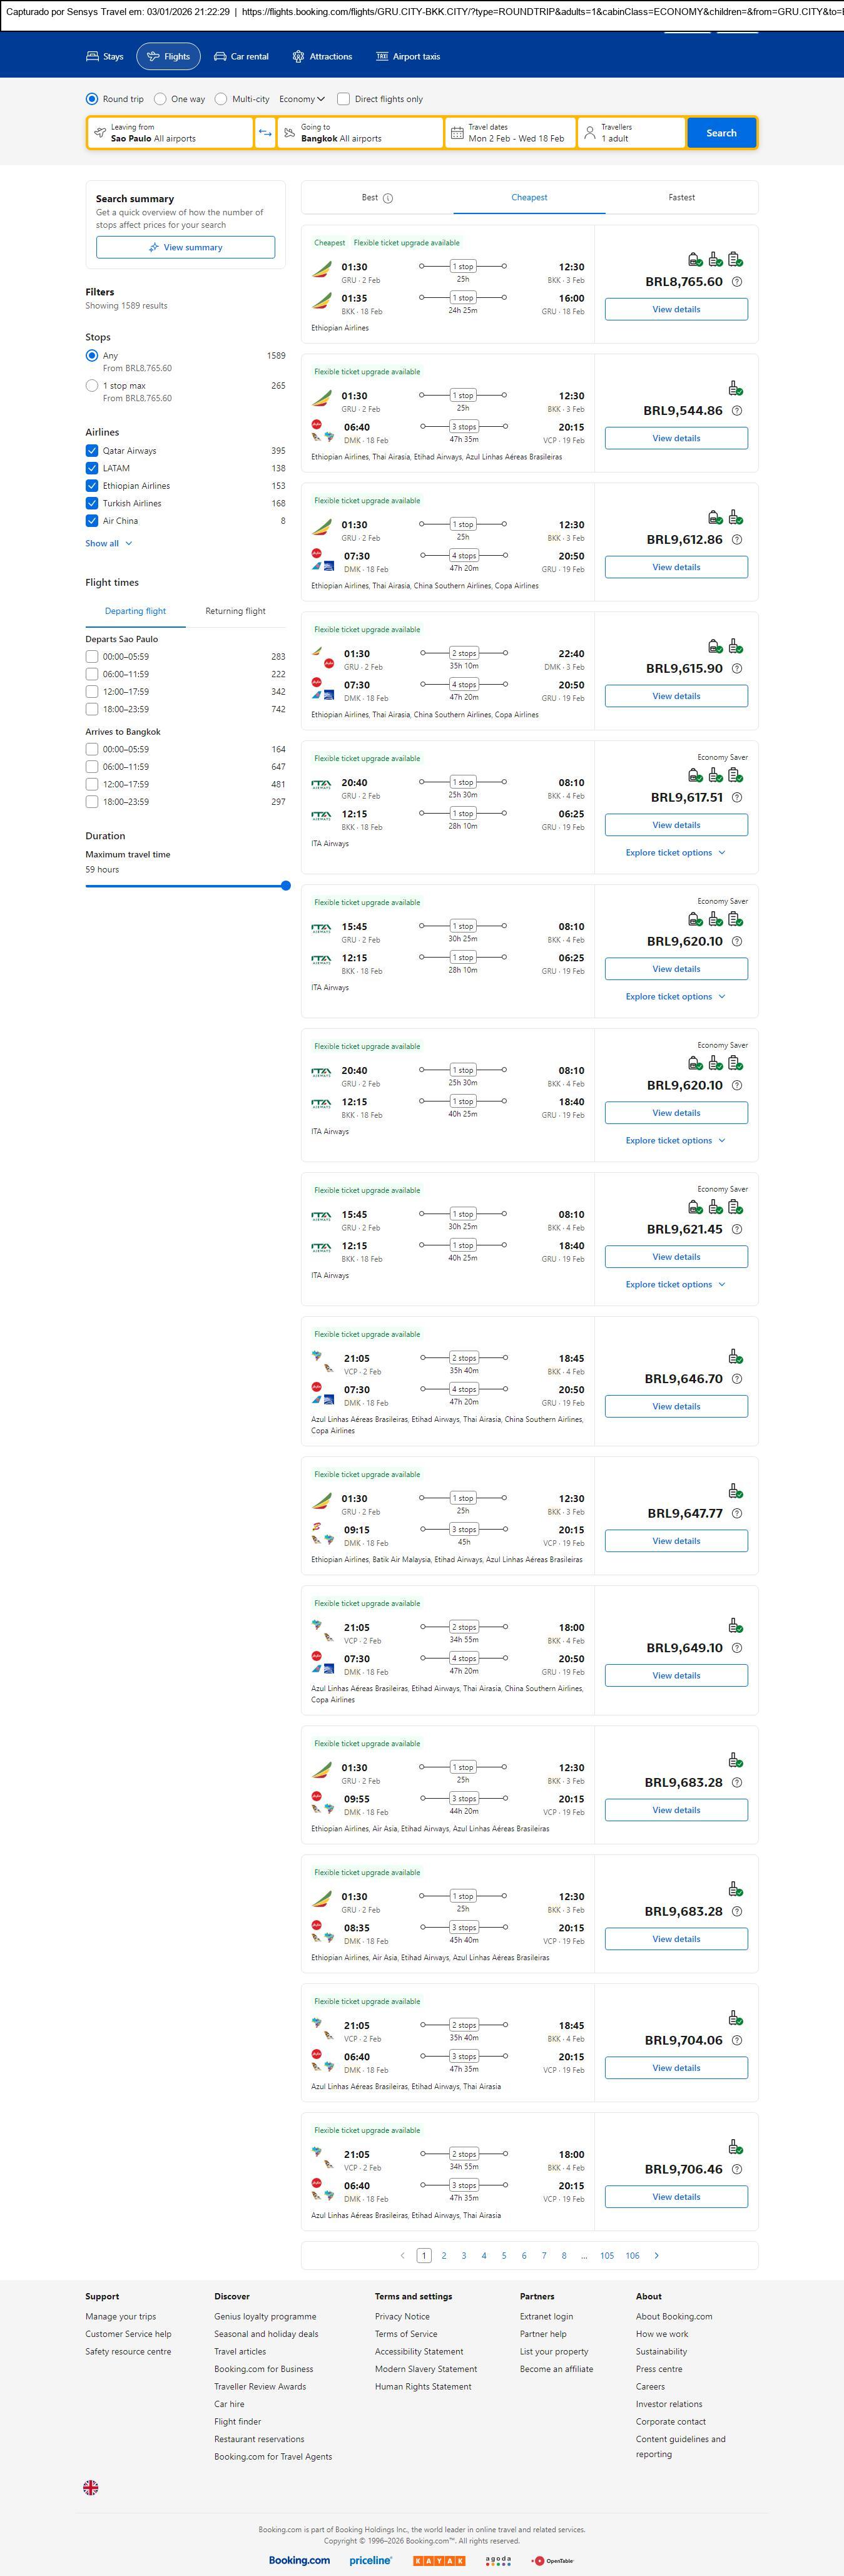Click the price info icon next to BRL9,706.46
The image size is (844, 2576).
(x=737, y=2169)
